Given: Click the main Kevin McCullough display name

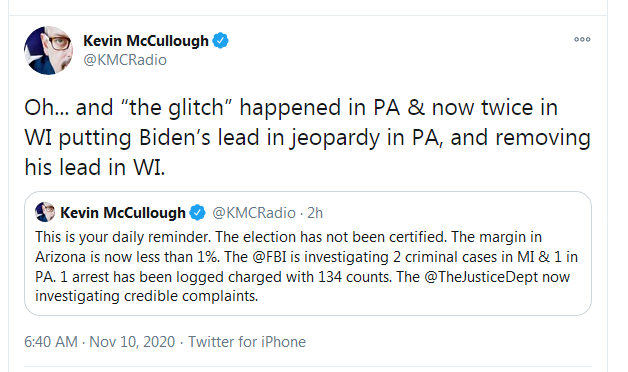Looking at the screenshot, I should click(x=146, y=41).
